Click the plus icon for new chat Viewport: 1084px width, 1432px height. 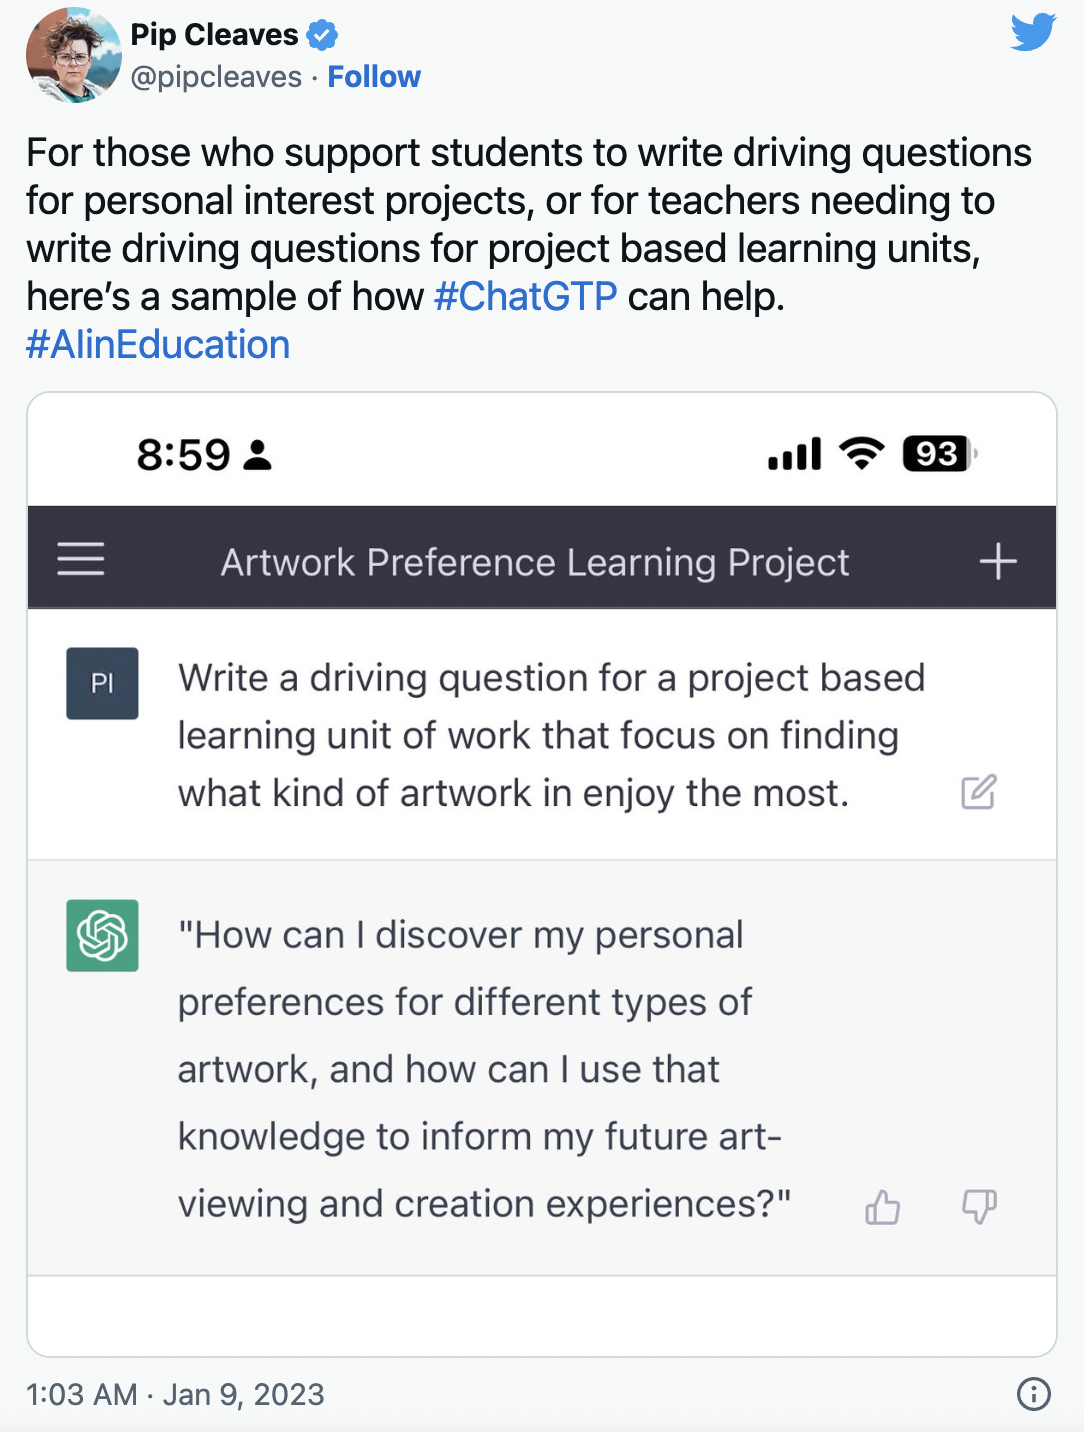click(997, 561)
